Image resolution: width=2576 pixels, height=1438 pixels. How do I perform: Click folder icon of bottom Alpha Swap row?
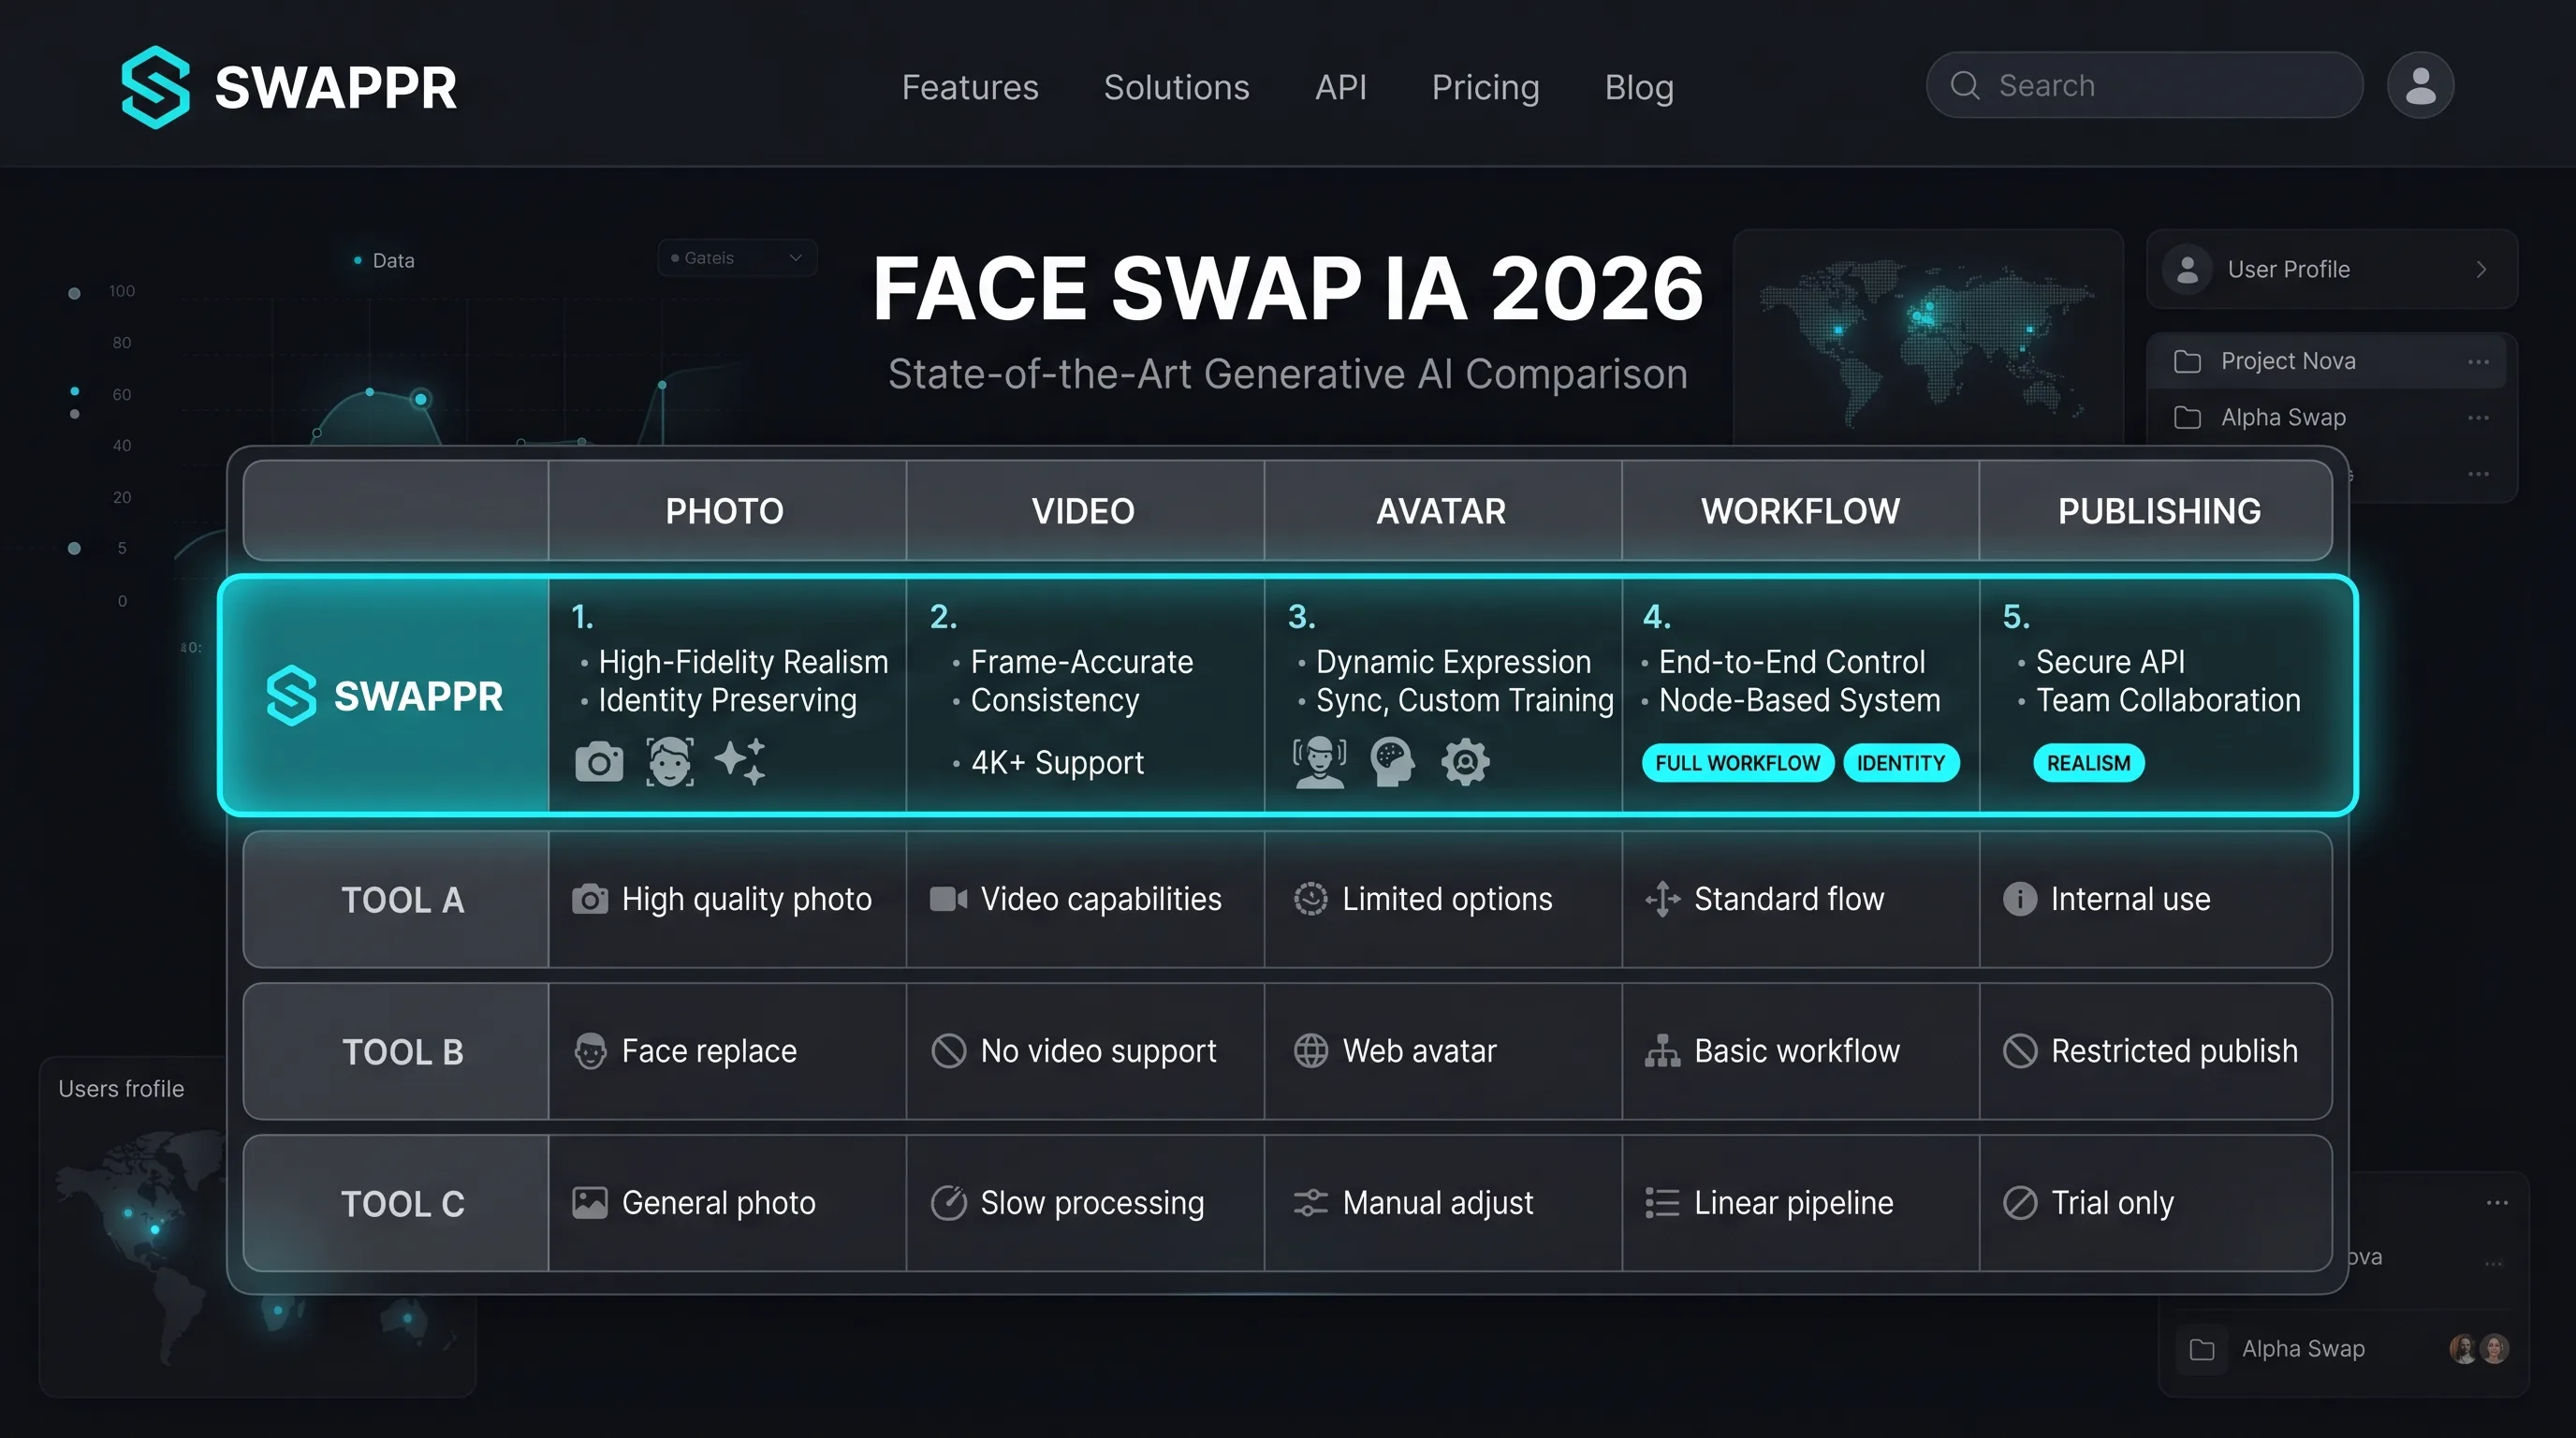(x=2201, y=1349)
